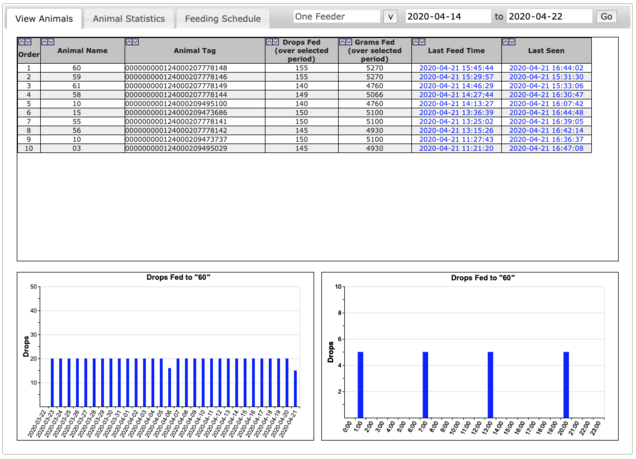The width and height of the screenshot is (636, 459).
Task: Open last feed time link 2020-04-21 15:45:44
Action: click(x=456, y=68)
